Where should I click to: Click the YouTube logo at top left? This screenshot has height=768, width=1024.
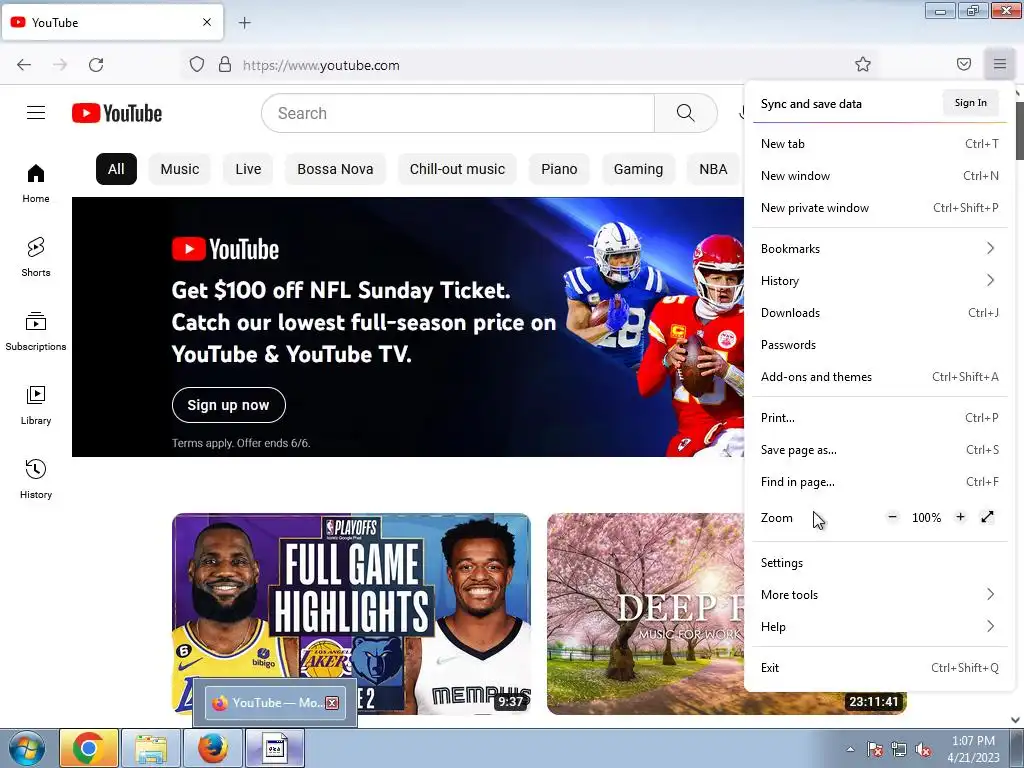[117, 113]
